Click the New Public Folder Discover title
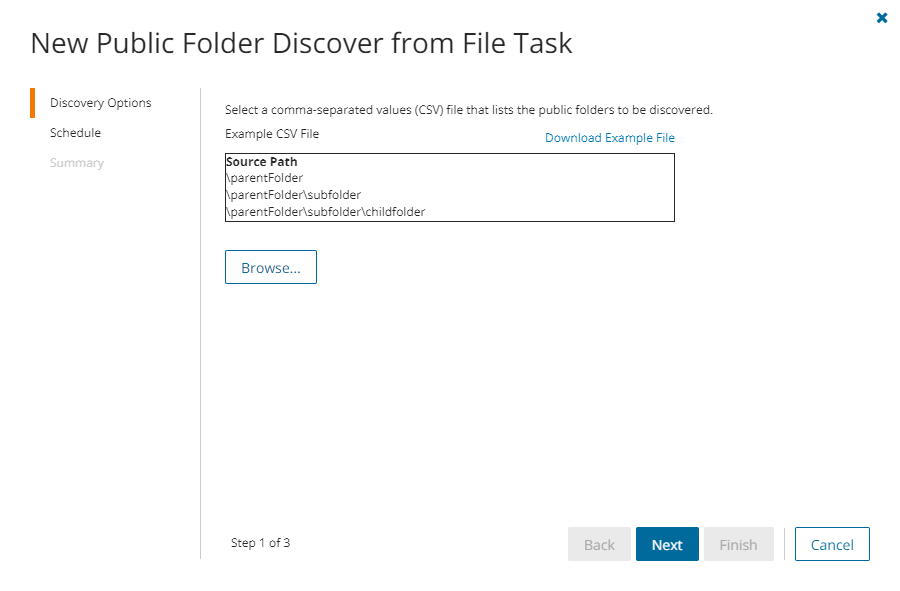The height and width of the screenshot is (591, 900). pos(301,44)
